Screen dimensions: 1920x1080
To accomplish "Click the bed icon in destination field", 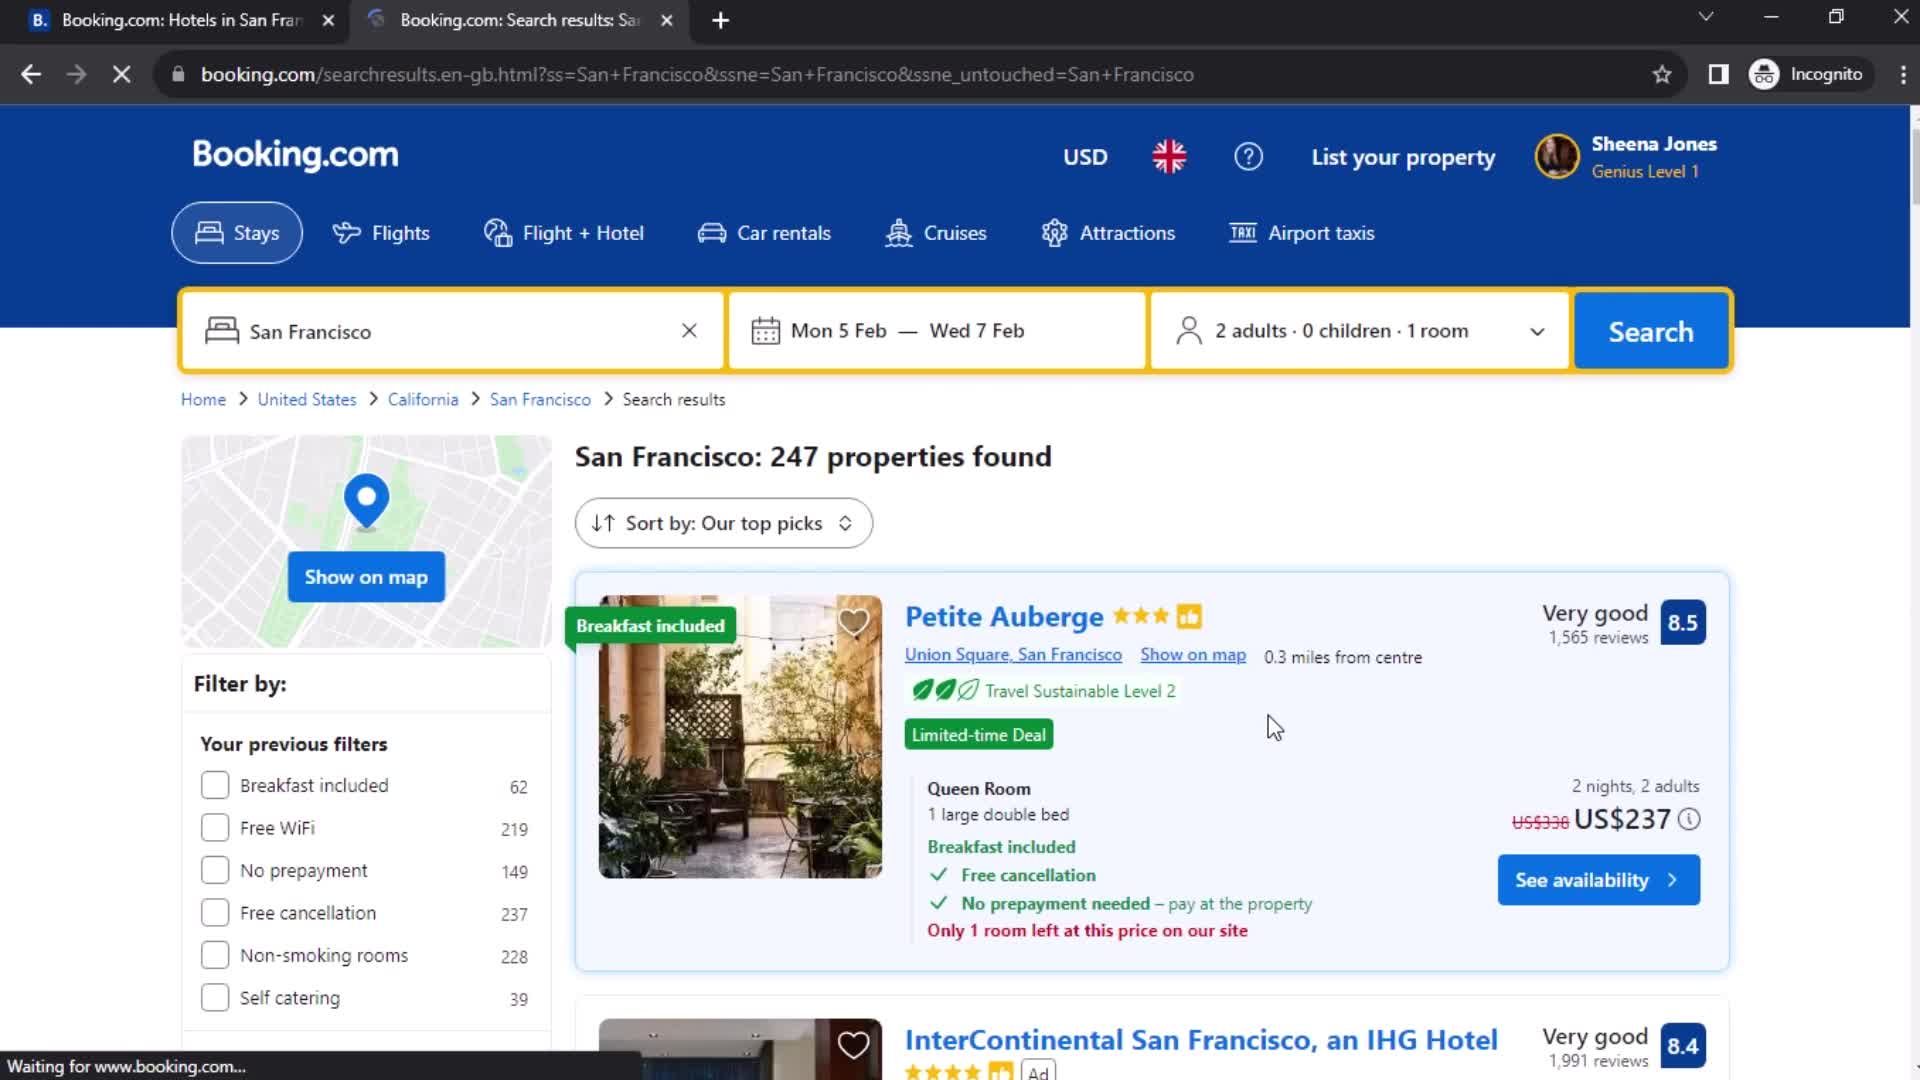I will tap(222, 331).
